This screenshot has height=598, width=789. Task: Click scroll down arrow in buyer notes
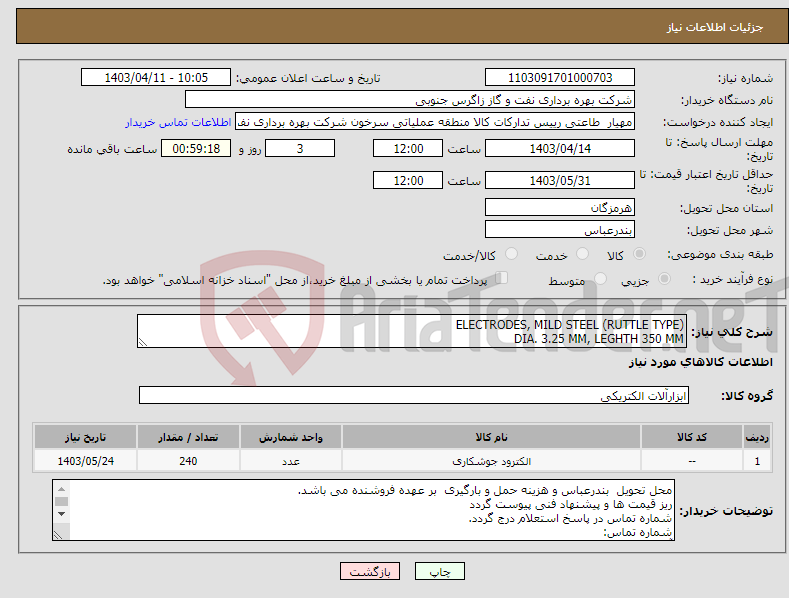pyautogui.click(x=61, y=514)
